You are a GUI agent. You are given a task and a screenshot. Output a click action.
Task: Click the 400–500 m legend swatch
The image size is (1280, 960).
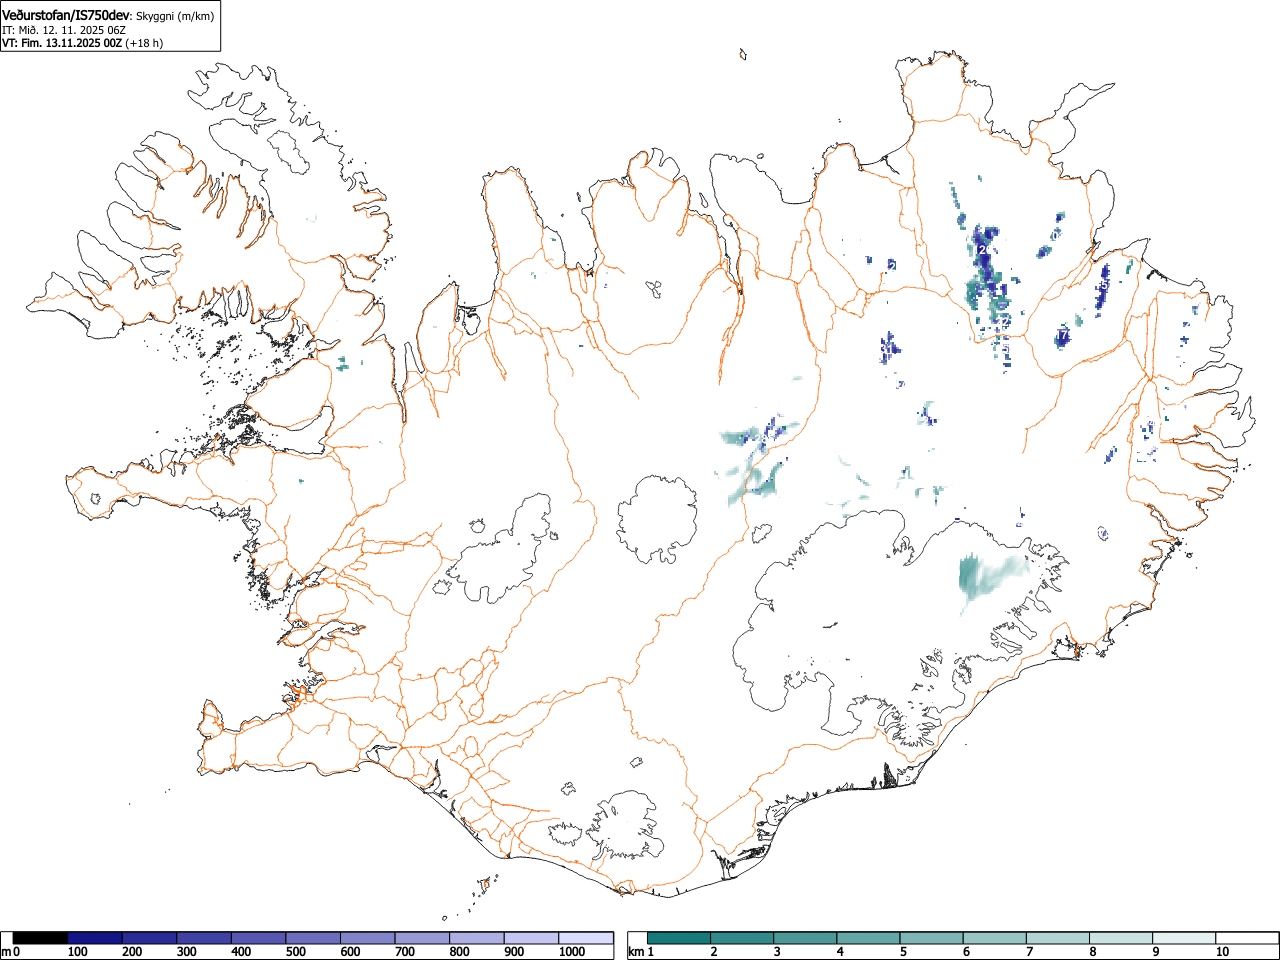coord(258,938)
